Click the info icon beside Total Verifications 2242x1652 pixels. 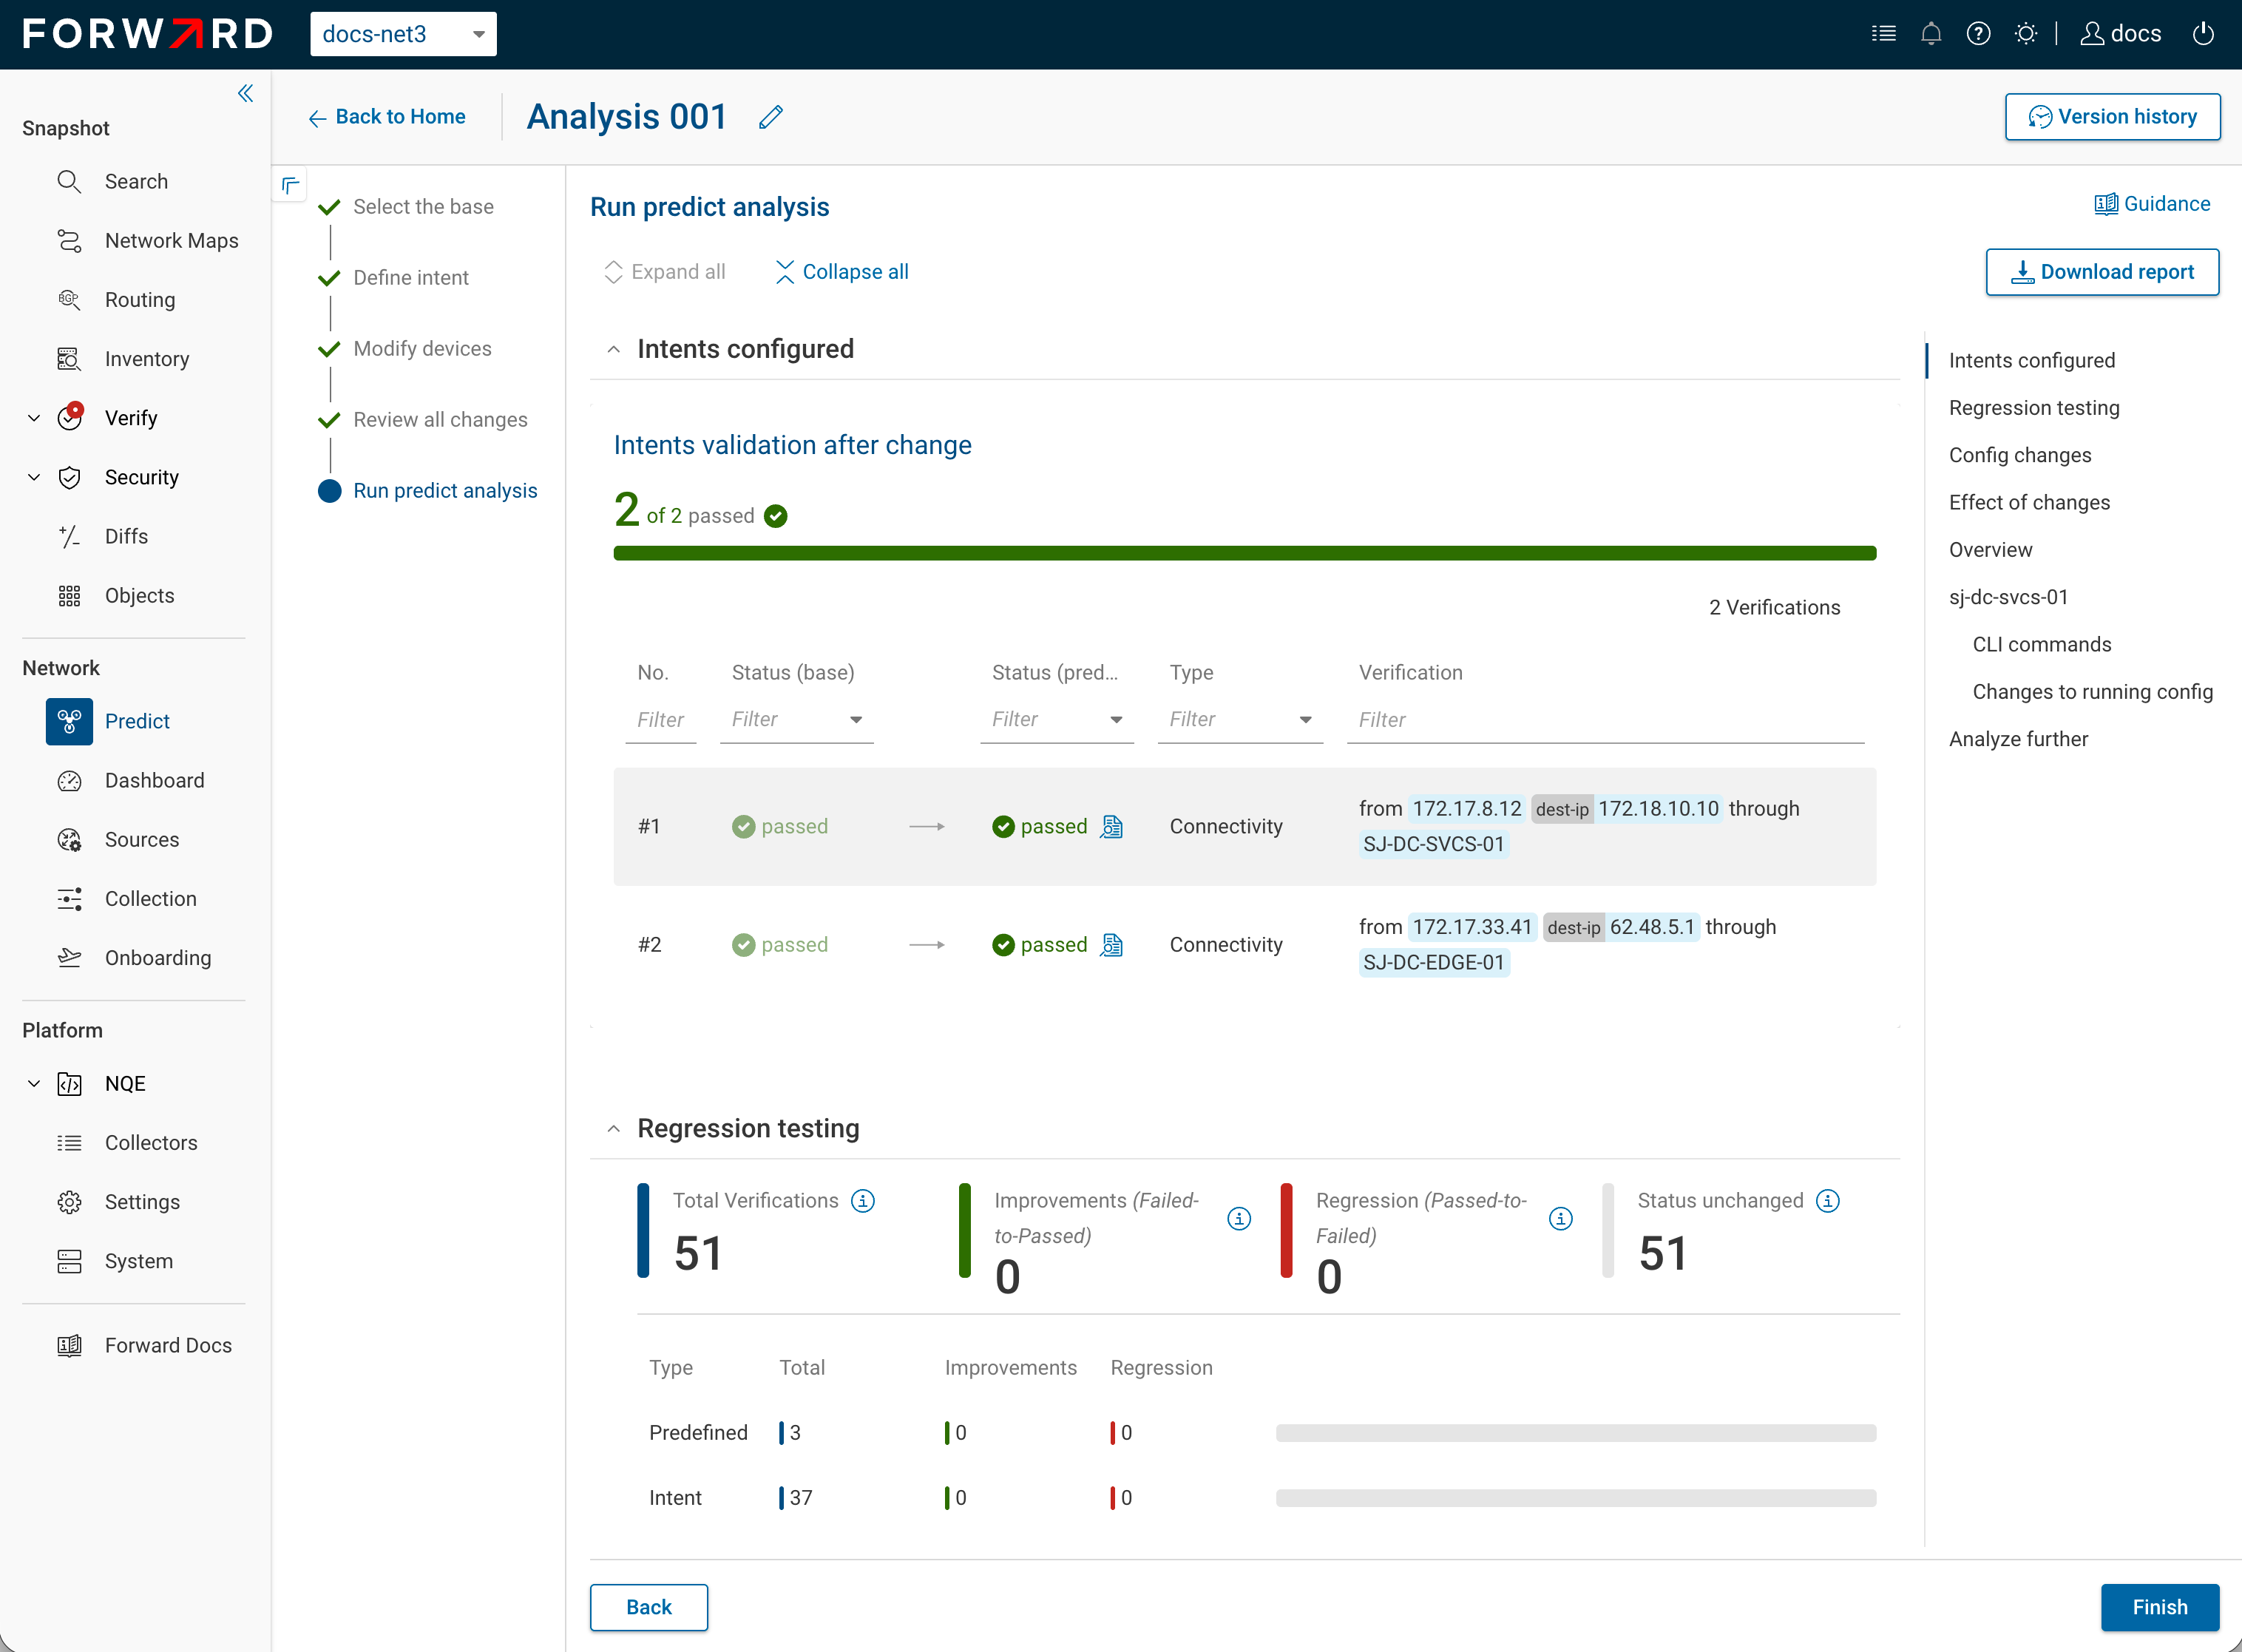pyautogui.click(x=862, y=1200)
